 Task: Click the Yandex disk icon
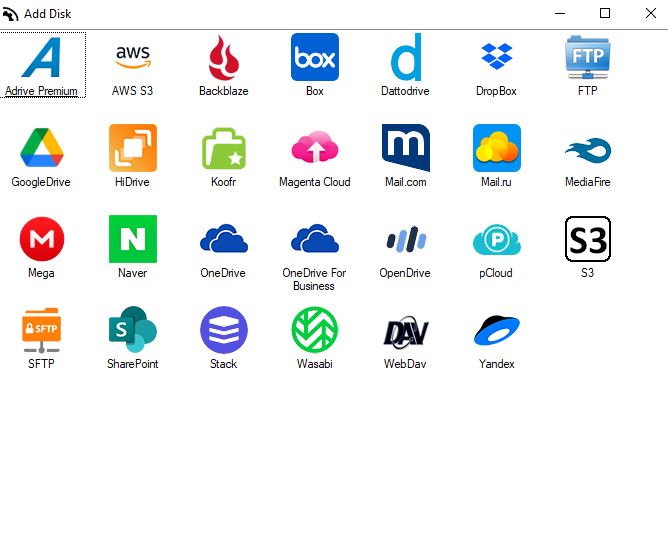click(497, 330)
